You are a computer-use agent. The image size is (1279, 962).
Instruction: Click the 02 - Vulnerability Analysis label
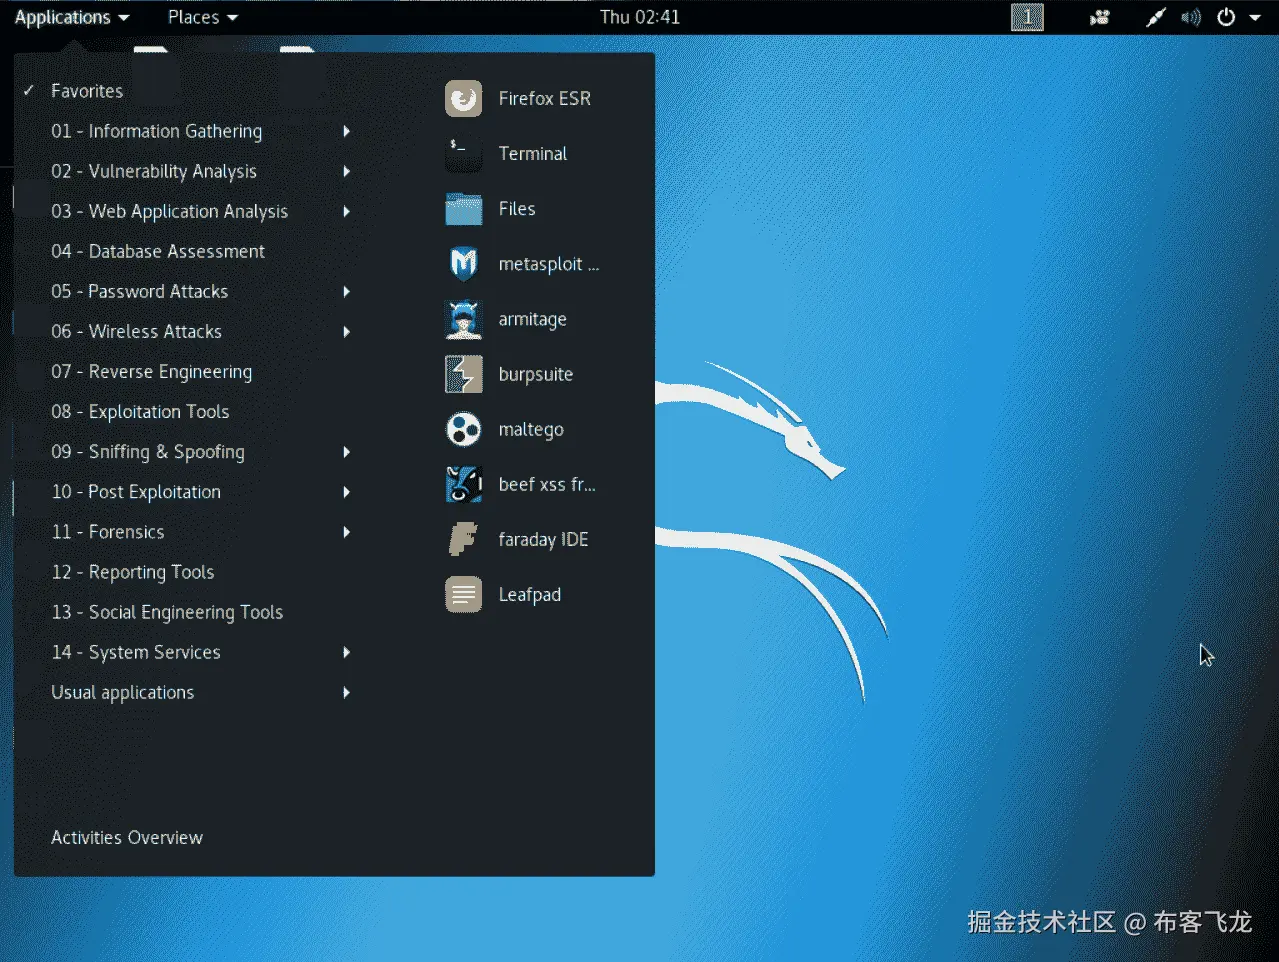154,171
